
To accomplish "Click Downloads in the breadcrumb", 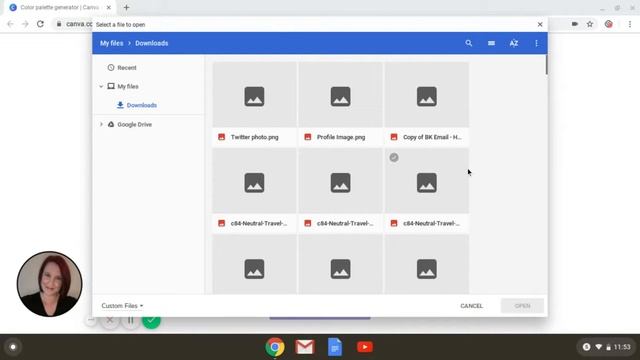I will click(151, 43).
